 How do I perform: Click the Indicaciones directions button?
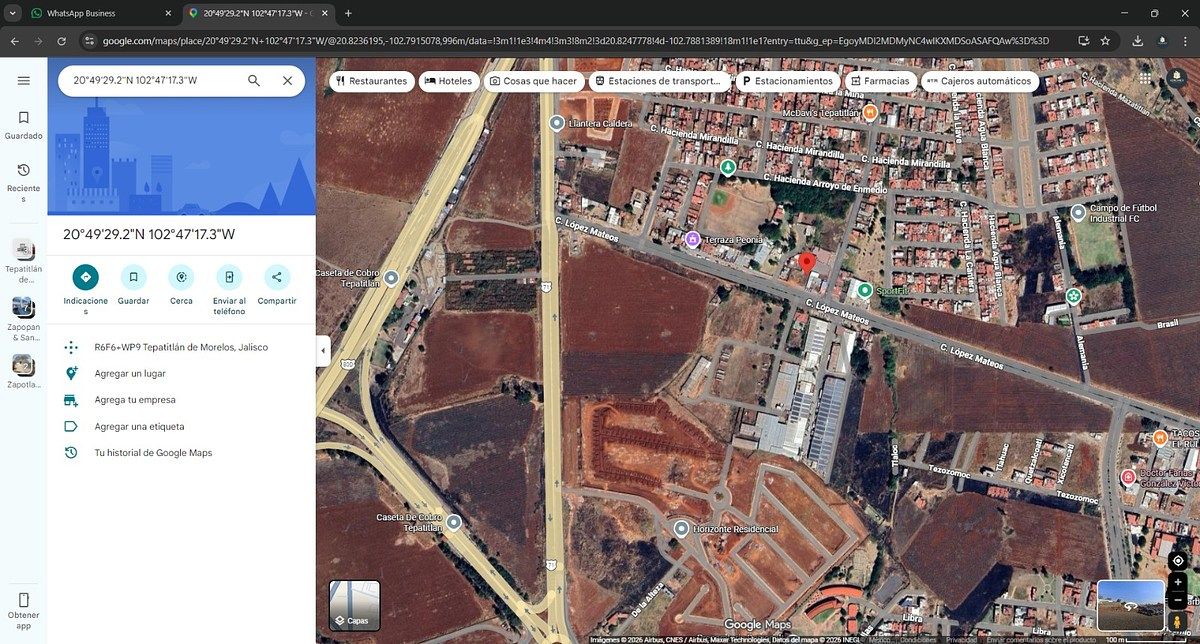[85, 277]
